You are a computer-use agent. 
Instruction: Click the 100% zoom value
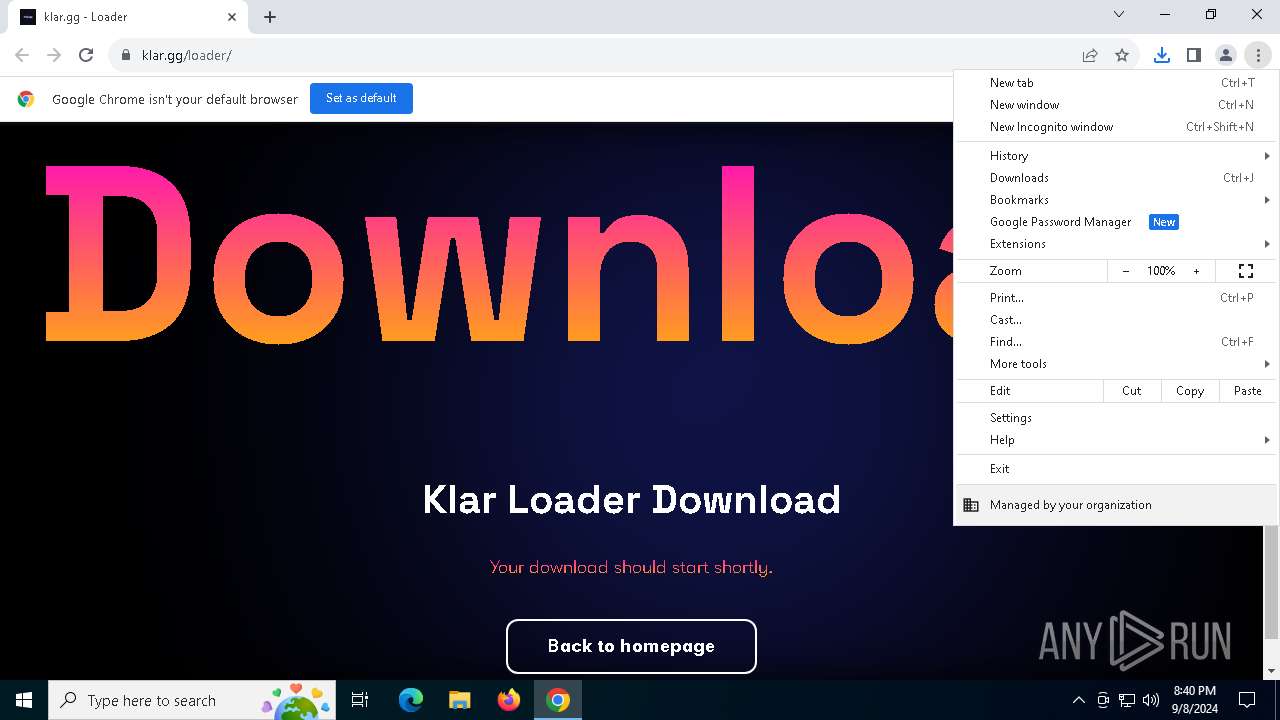(x=1161, y=271)
